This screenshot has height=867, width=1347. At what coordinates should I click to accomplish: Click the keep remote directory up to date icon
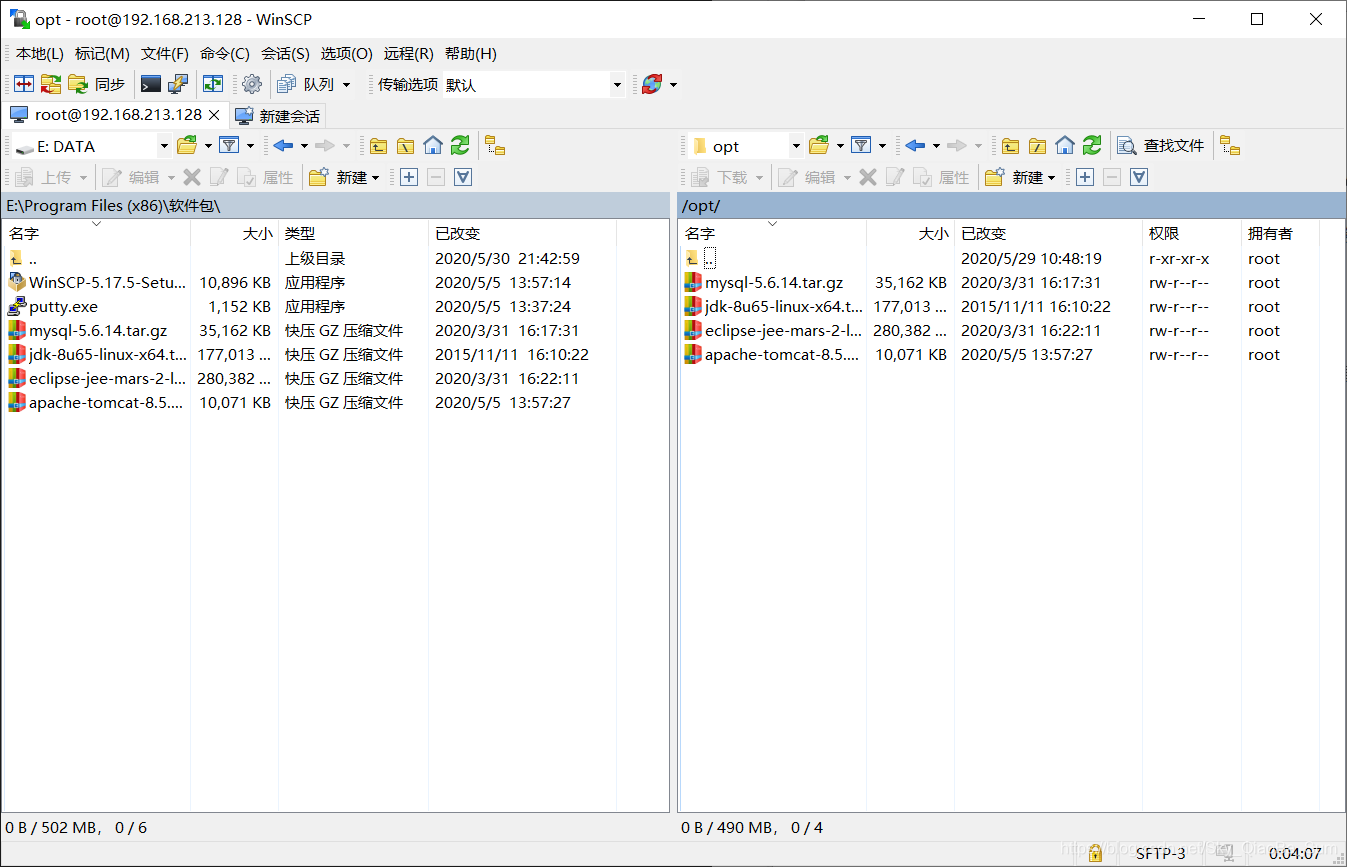(x=213, y=84)
